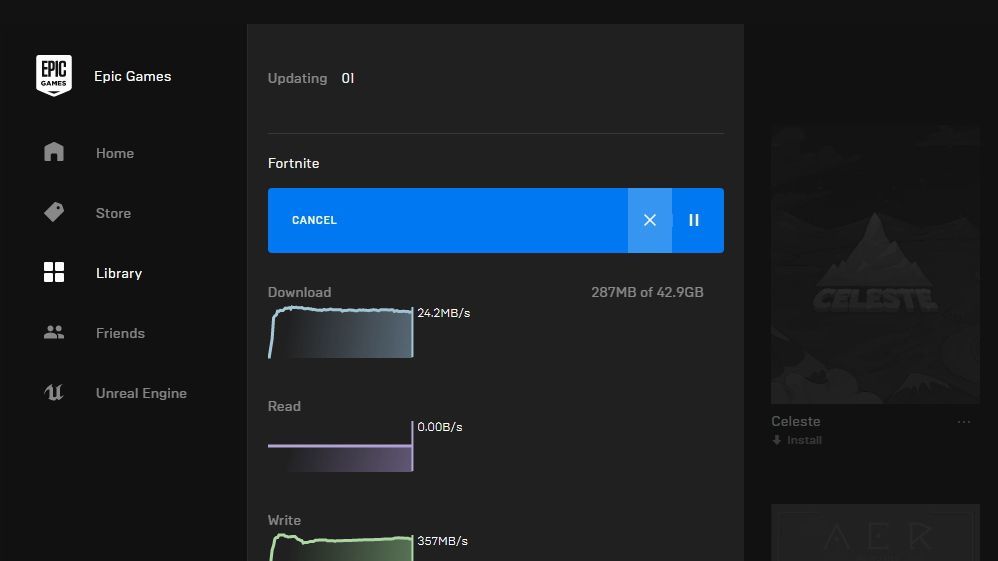Click the Updating status label
Image resolution: width=998 pixels, height=561 pixels.
point(297,78)
